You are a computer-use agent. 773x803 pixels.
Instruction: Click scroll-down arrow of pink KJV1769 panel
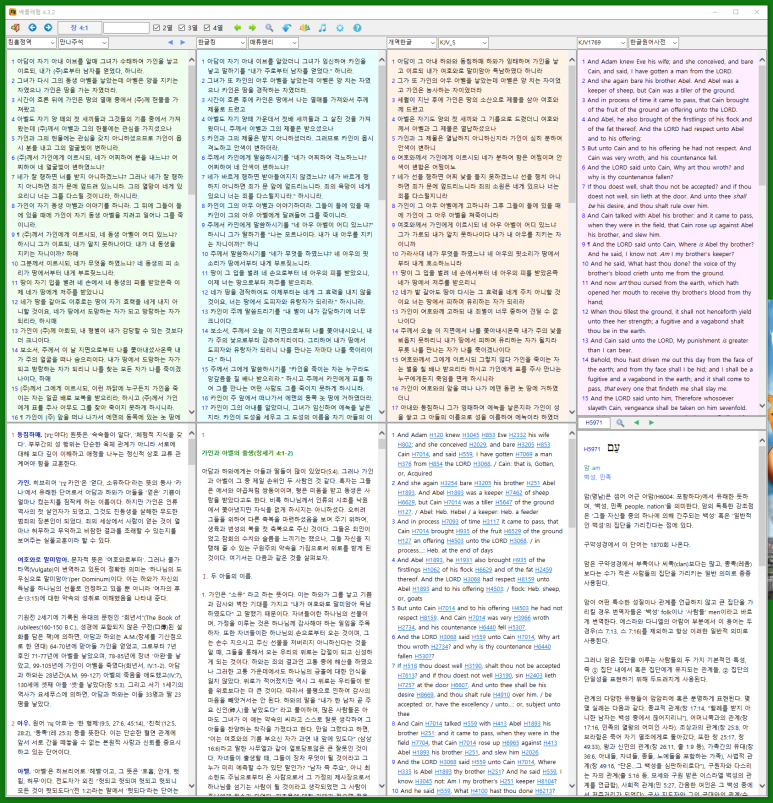(x=762, y=406)
